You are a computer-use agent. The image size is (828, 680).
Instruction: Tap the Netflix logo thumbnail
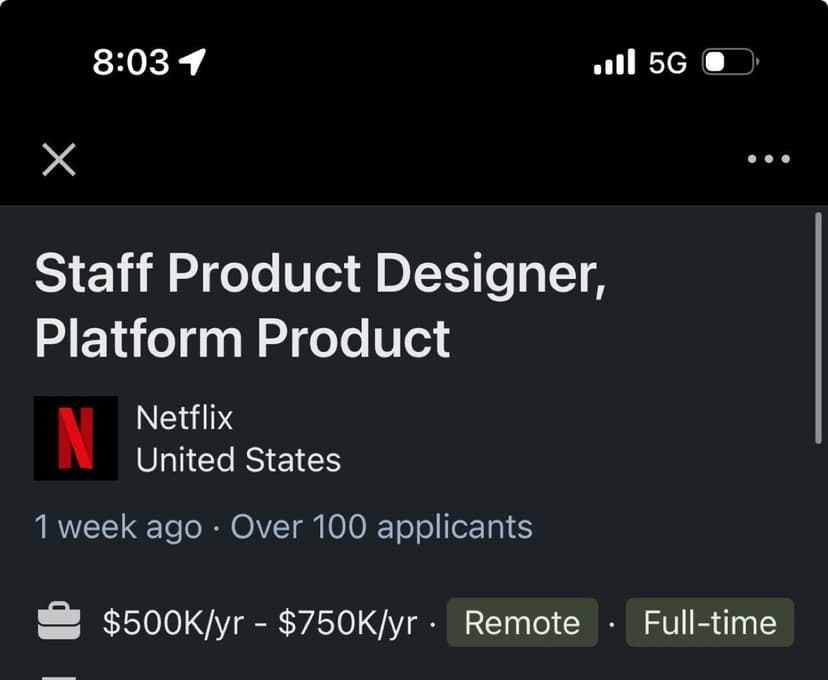[x=76, y=438]
